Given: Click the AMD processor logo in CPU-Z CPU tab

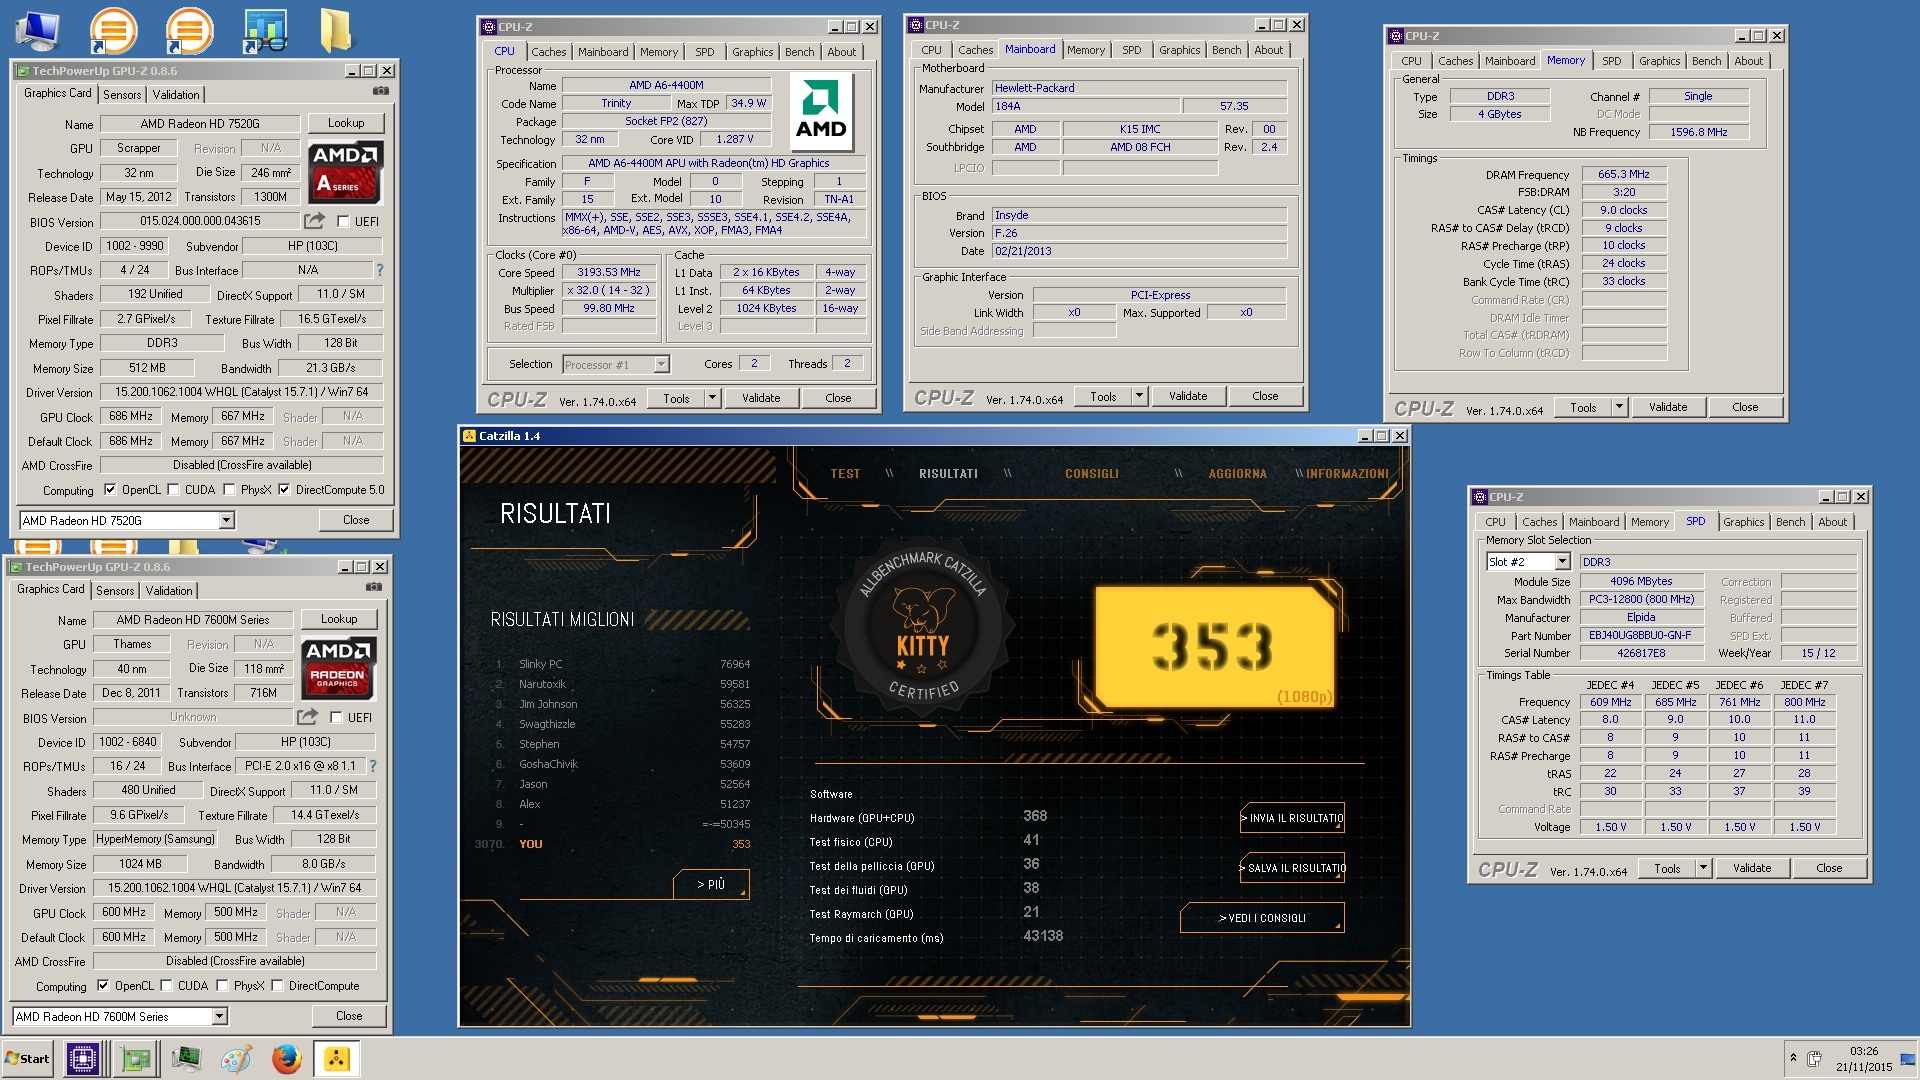Looking at the screenshot, I should click(x=821, y=113).
